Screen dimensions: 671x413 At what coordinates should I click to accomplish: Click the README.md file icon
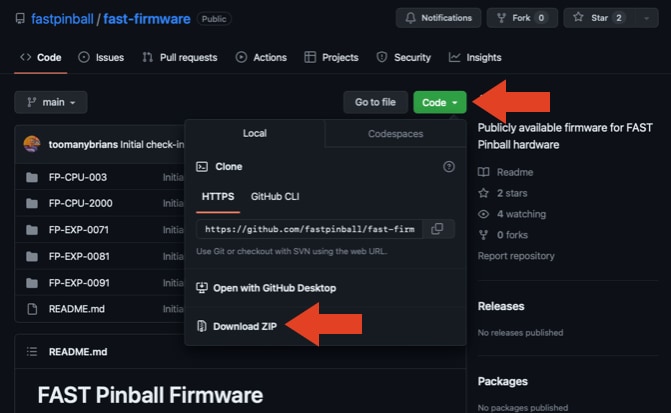(32, 309)
